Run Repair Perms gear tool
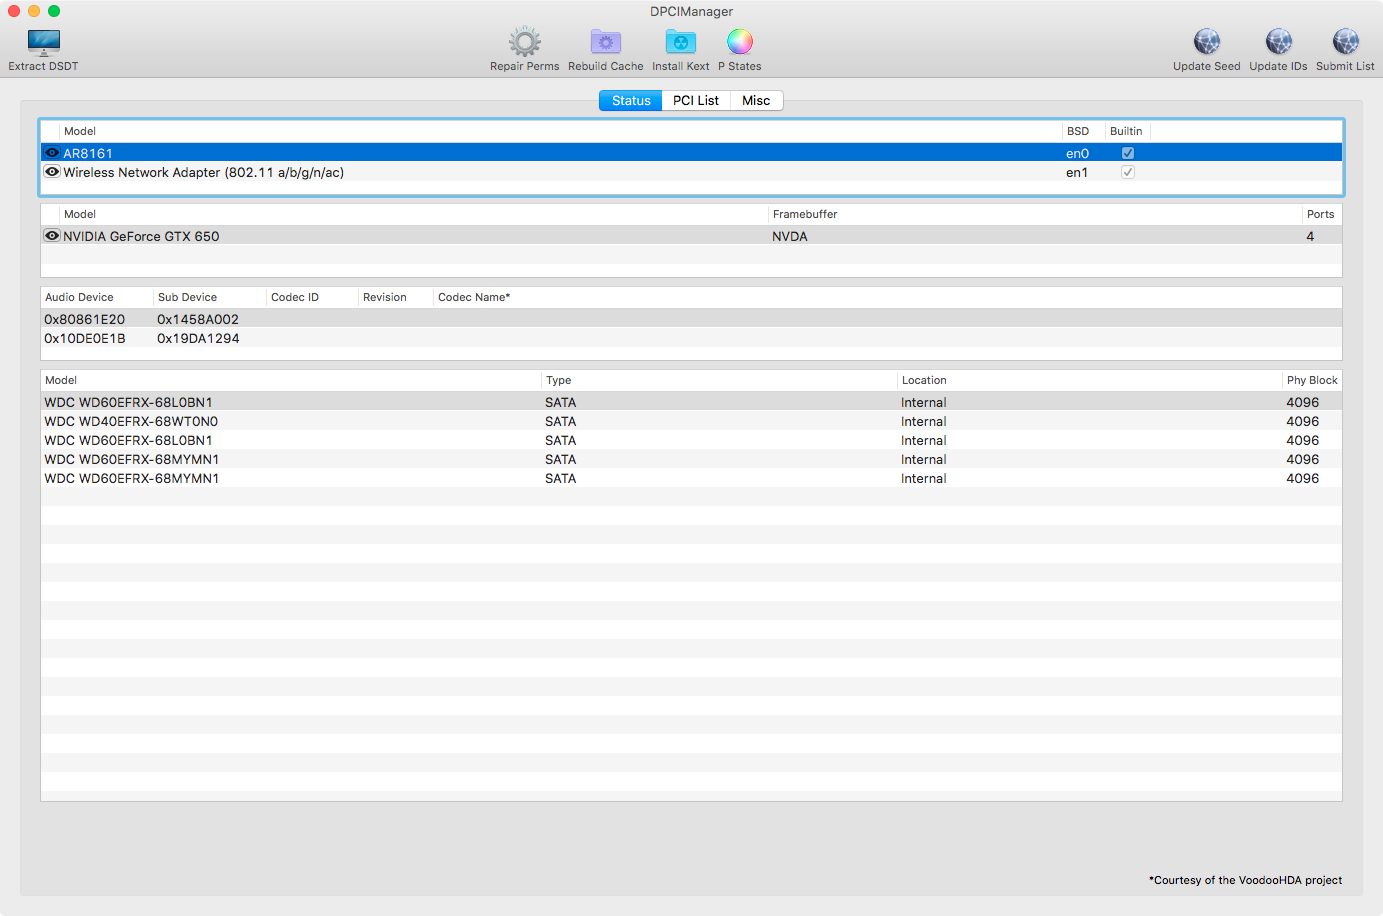The height and width of the screenshot is (916, 1383). 524,42
